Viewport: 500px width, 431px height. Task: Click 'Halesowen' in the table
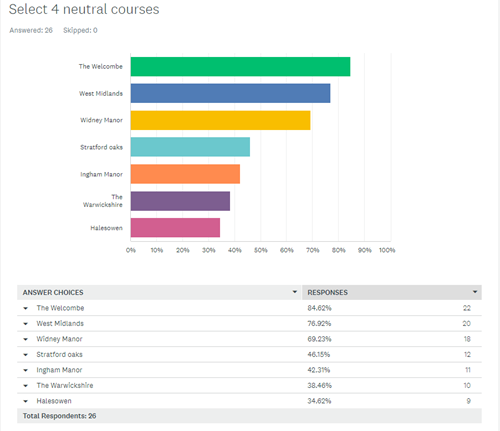[x=54, y=401]
